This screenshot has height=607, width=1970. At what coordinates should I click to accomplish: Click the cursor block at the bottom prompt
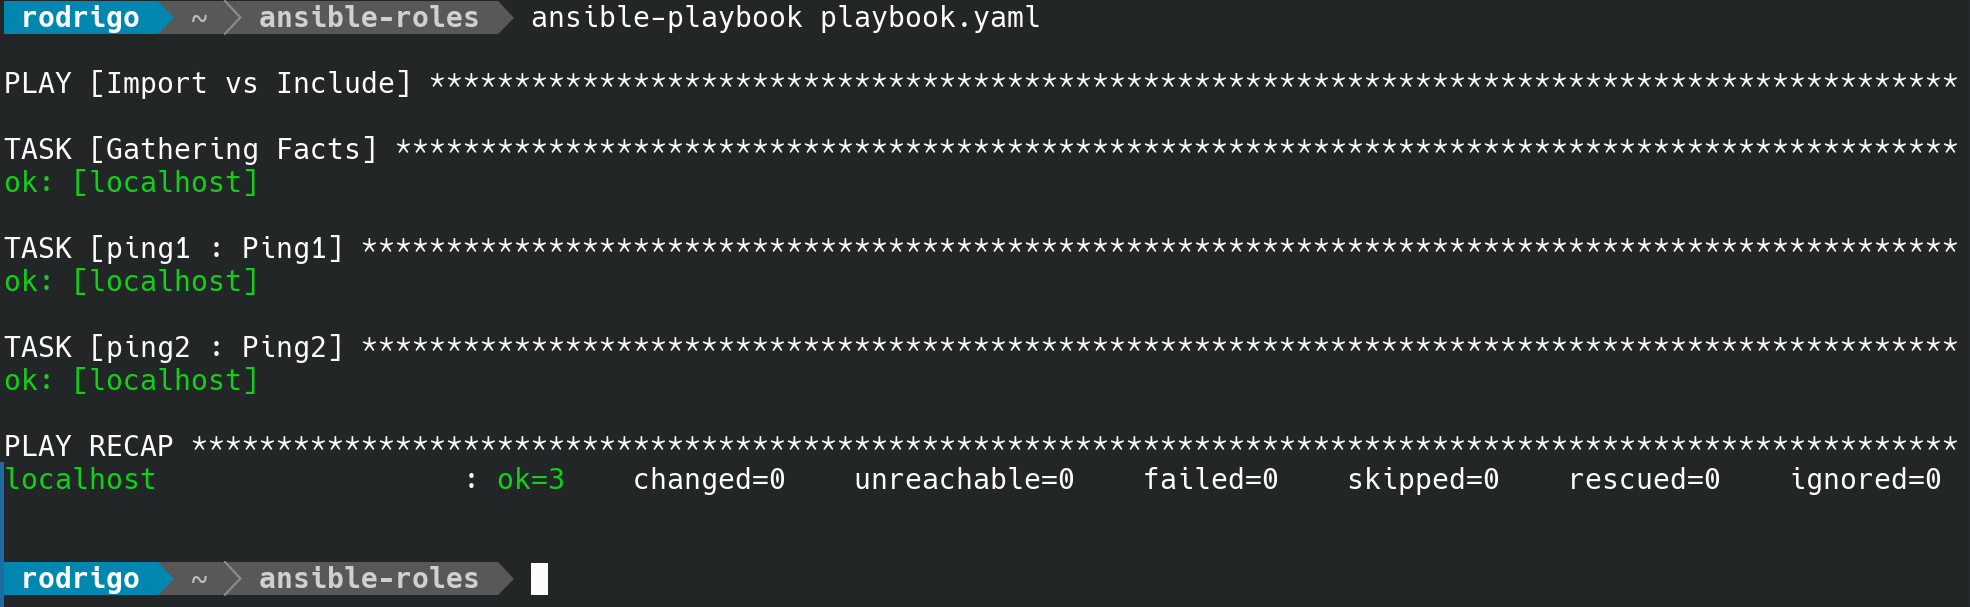pos(539,579)
